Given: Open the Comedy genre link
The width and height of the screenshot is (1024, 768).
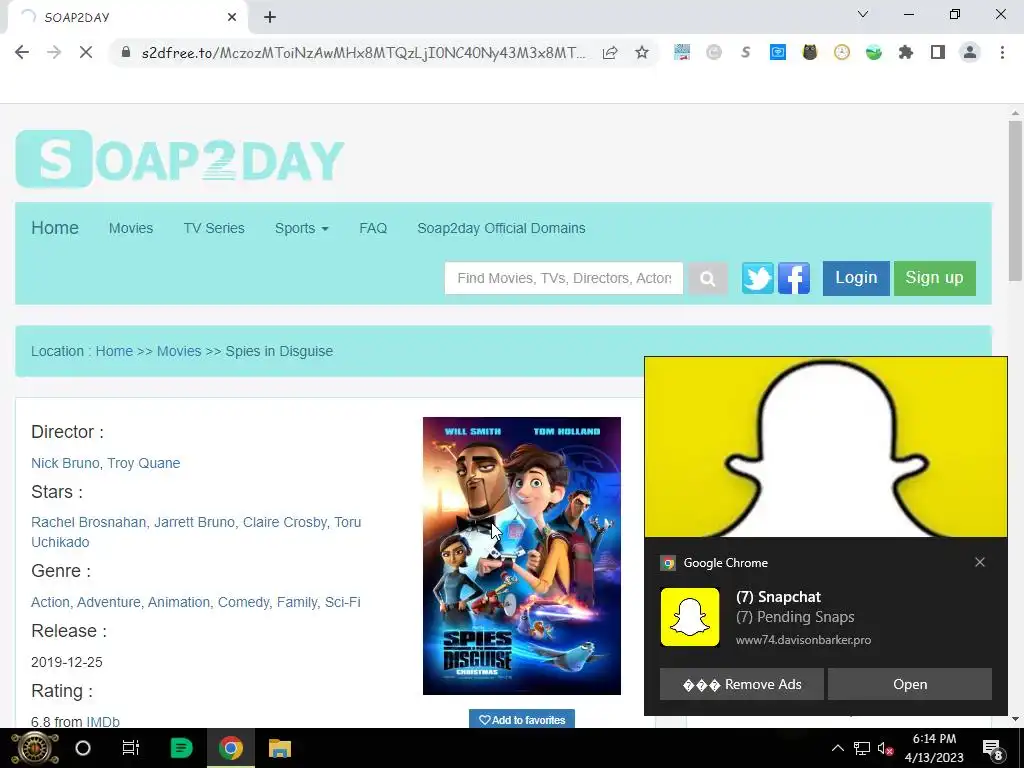Looking at the screenshot, I should point(243,602).
